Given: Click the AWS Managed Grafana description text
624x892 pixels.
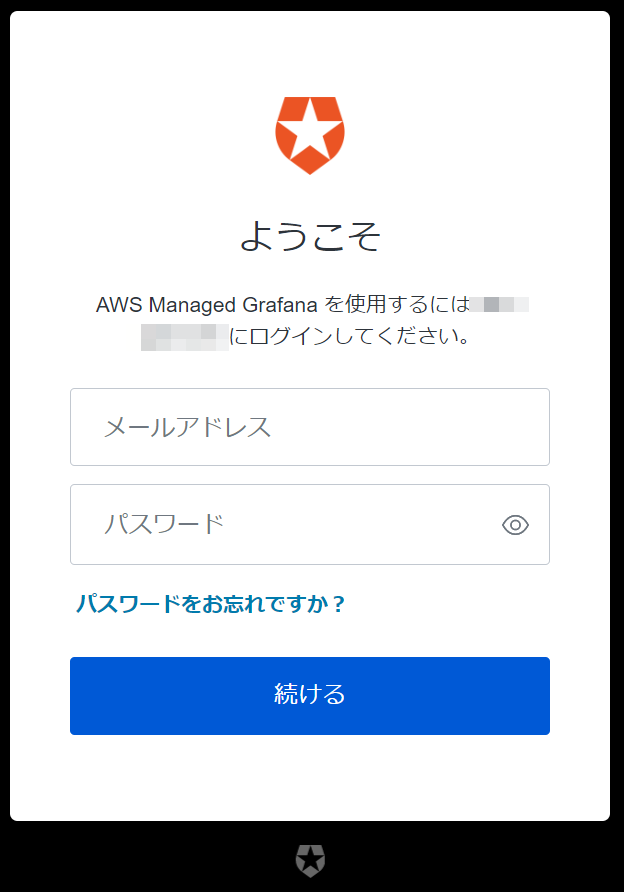Looking at the screenshot, I should tap(310, 320).
